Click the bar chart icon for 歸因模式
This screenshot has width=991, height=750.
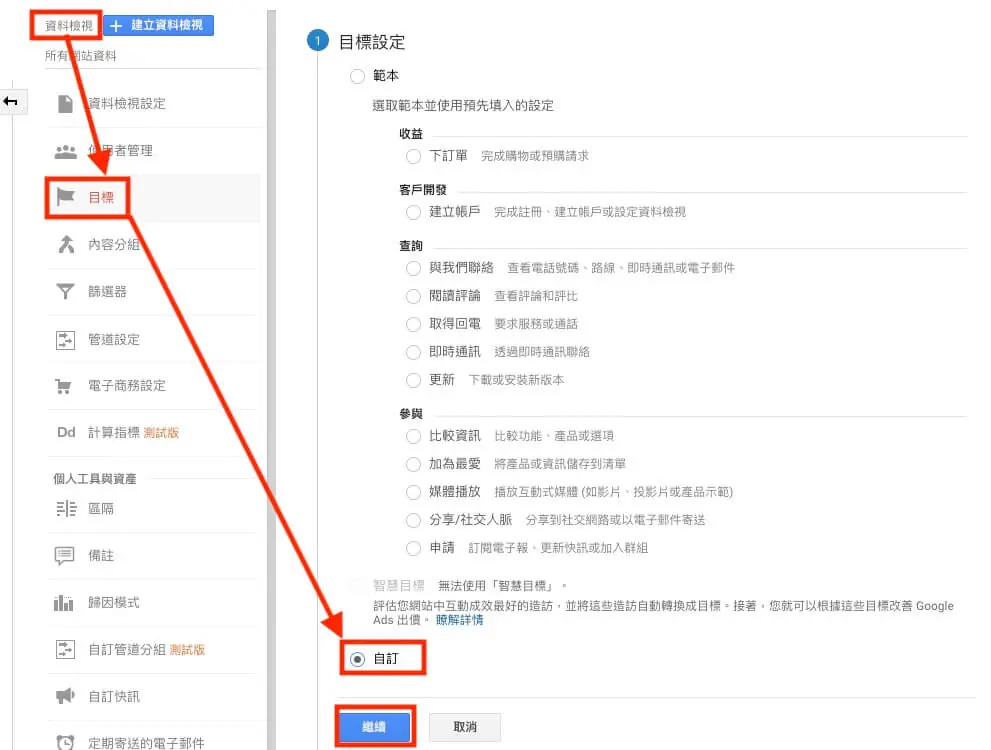pos(64,603)
